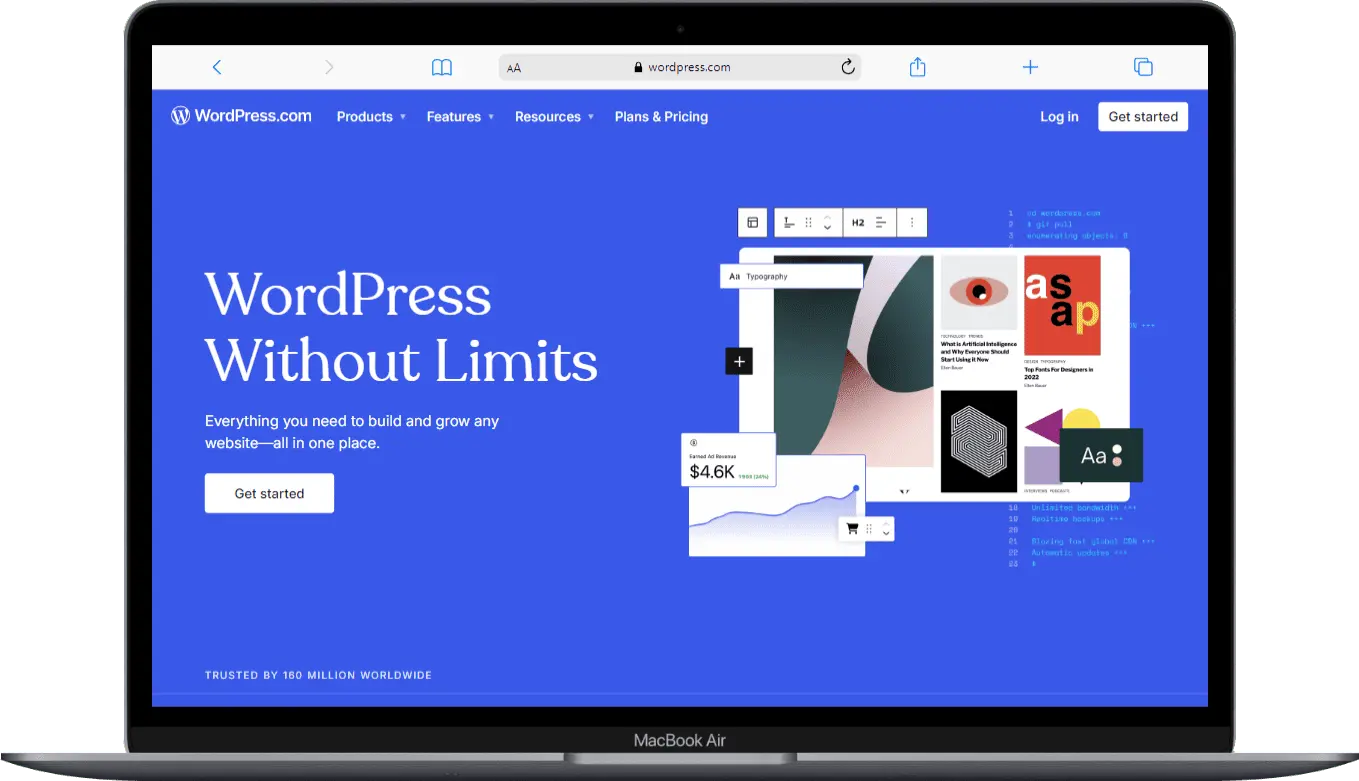The image size is (1359, 781).
Task: Expand the Resources dropdown menu
Action: click(x=554, y=117)
